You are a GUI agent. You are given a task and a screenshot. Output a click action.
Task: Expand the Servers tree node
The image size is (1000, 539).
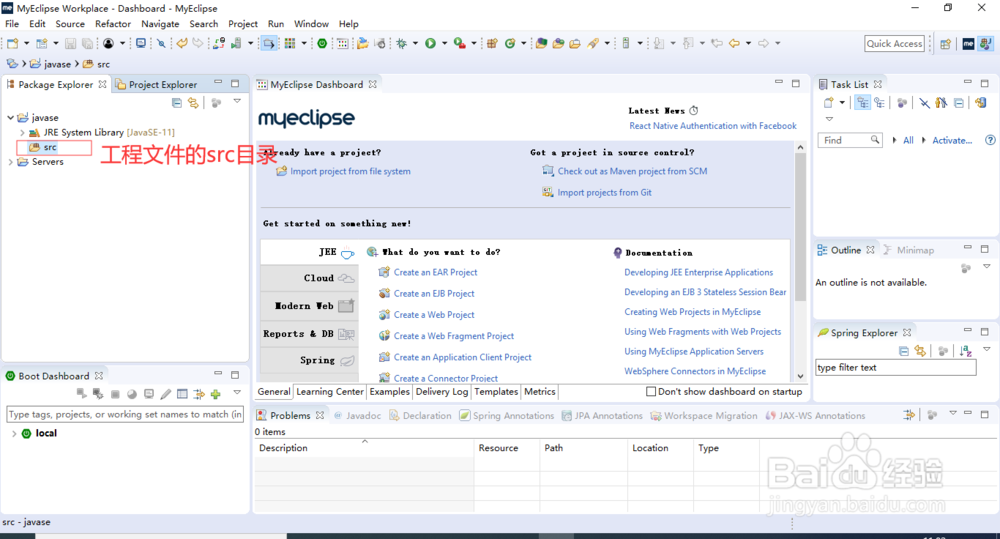pos(10,162)
